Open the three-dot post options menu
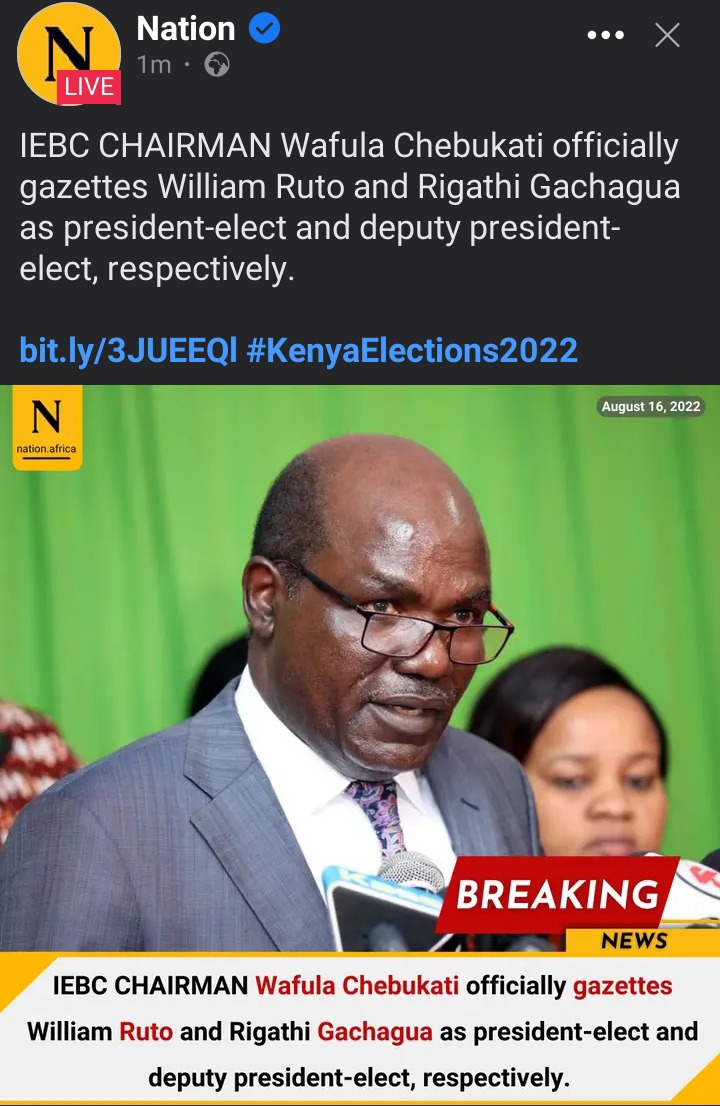The width and height of the screenshot is (720, 1106). pyautogui.click(x=606, y=35)
